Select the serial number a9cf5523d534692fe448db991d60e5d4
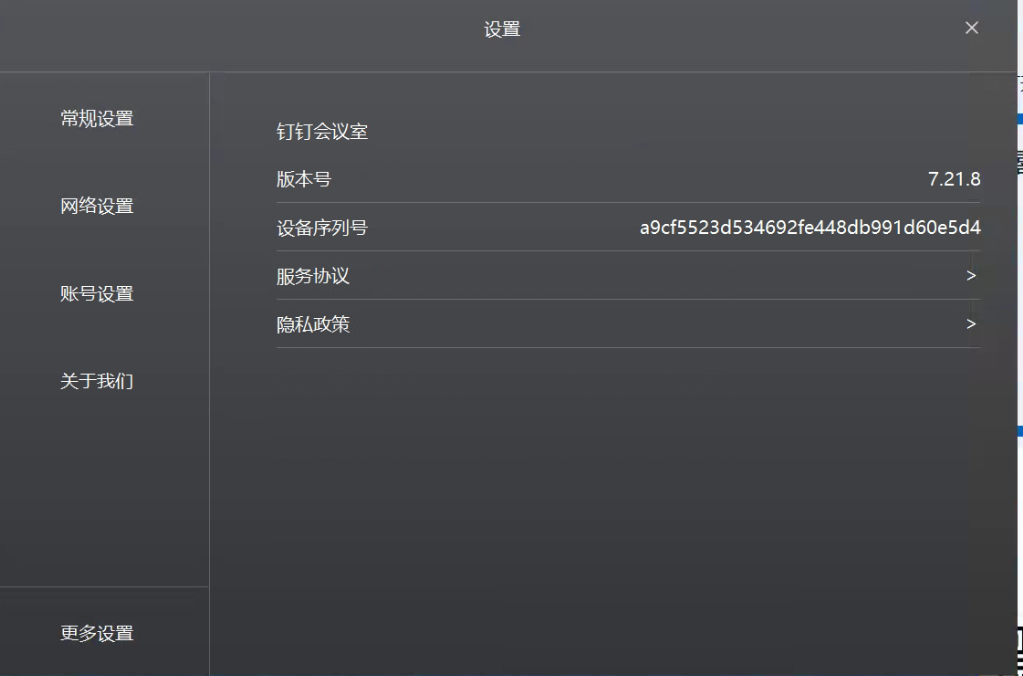 [x=810, y=227]
